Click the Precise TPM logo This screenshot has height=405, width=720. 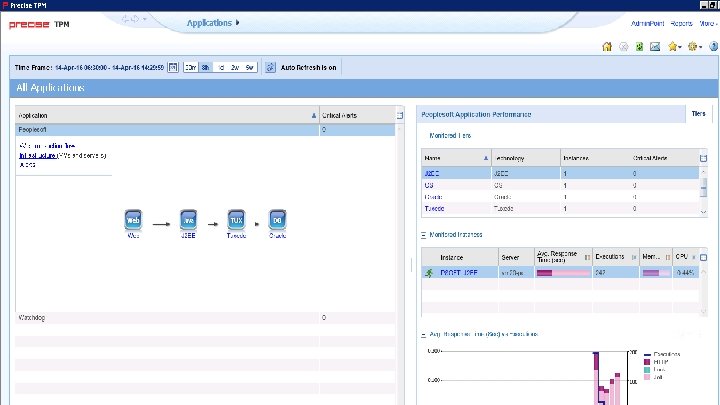point(39,24)
